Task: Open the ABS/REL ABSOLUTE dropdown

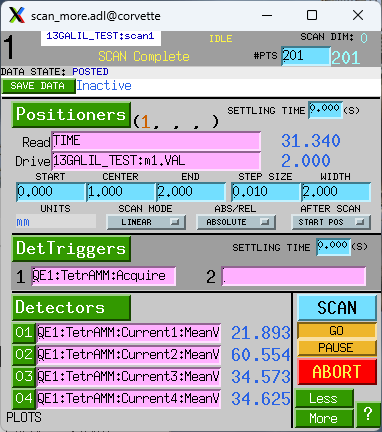Action: click(236, 222)
